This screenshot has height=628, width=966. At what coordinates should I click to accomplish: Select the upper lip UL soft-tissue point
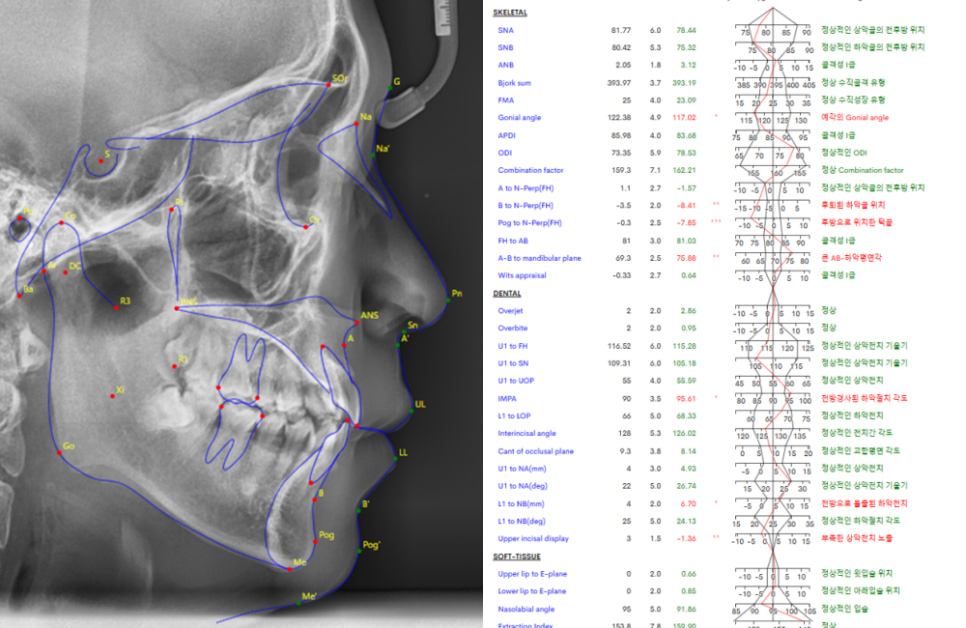pyautogui.click(x=410, y=410)
